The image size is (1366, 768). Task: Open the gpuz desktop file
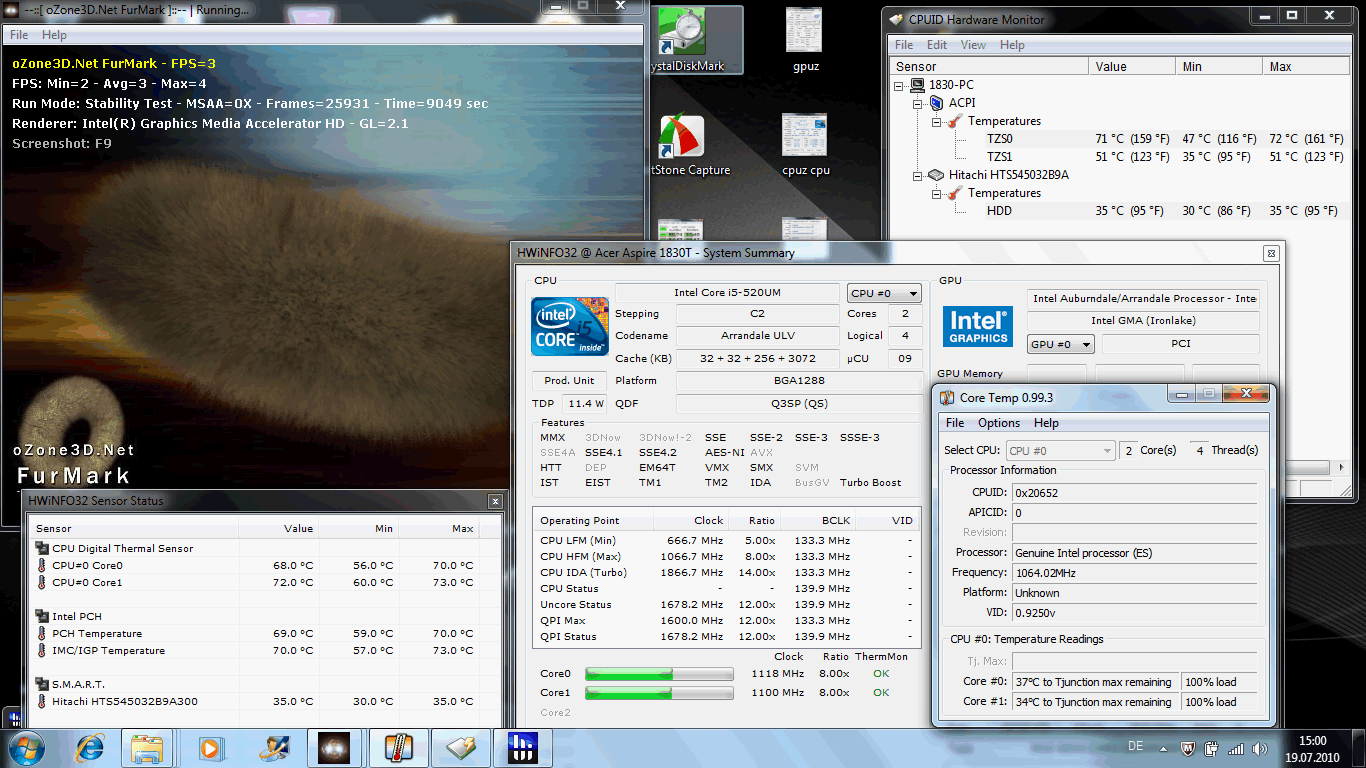(x=803, y=41)
